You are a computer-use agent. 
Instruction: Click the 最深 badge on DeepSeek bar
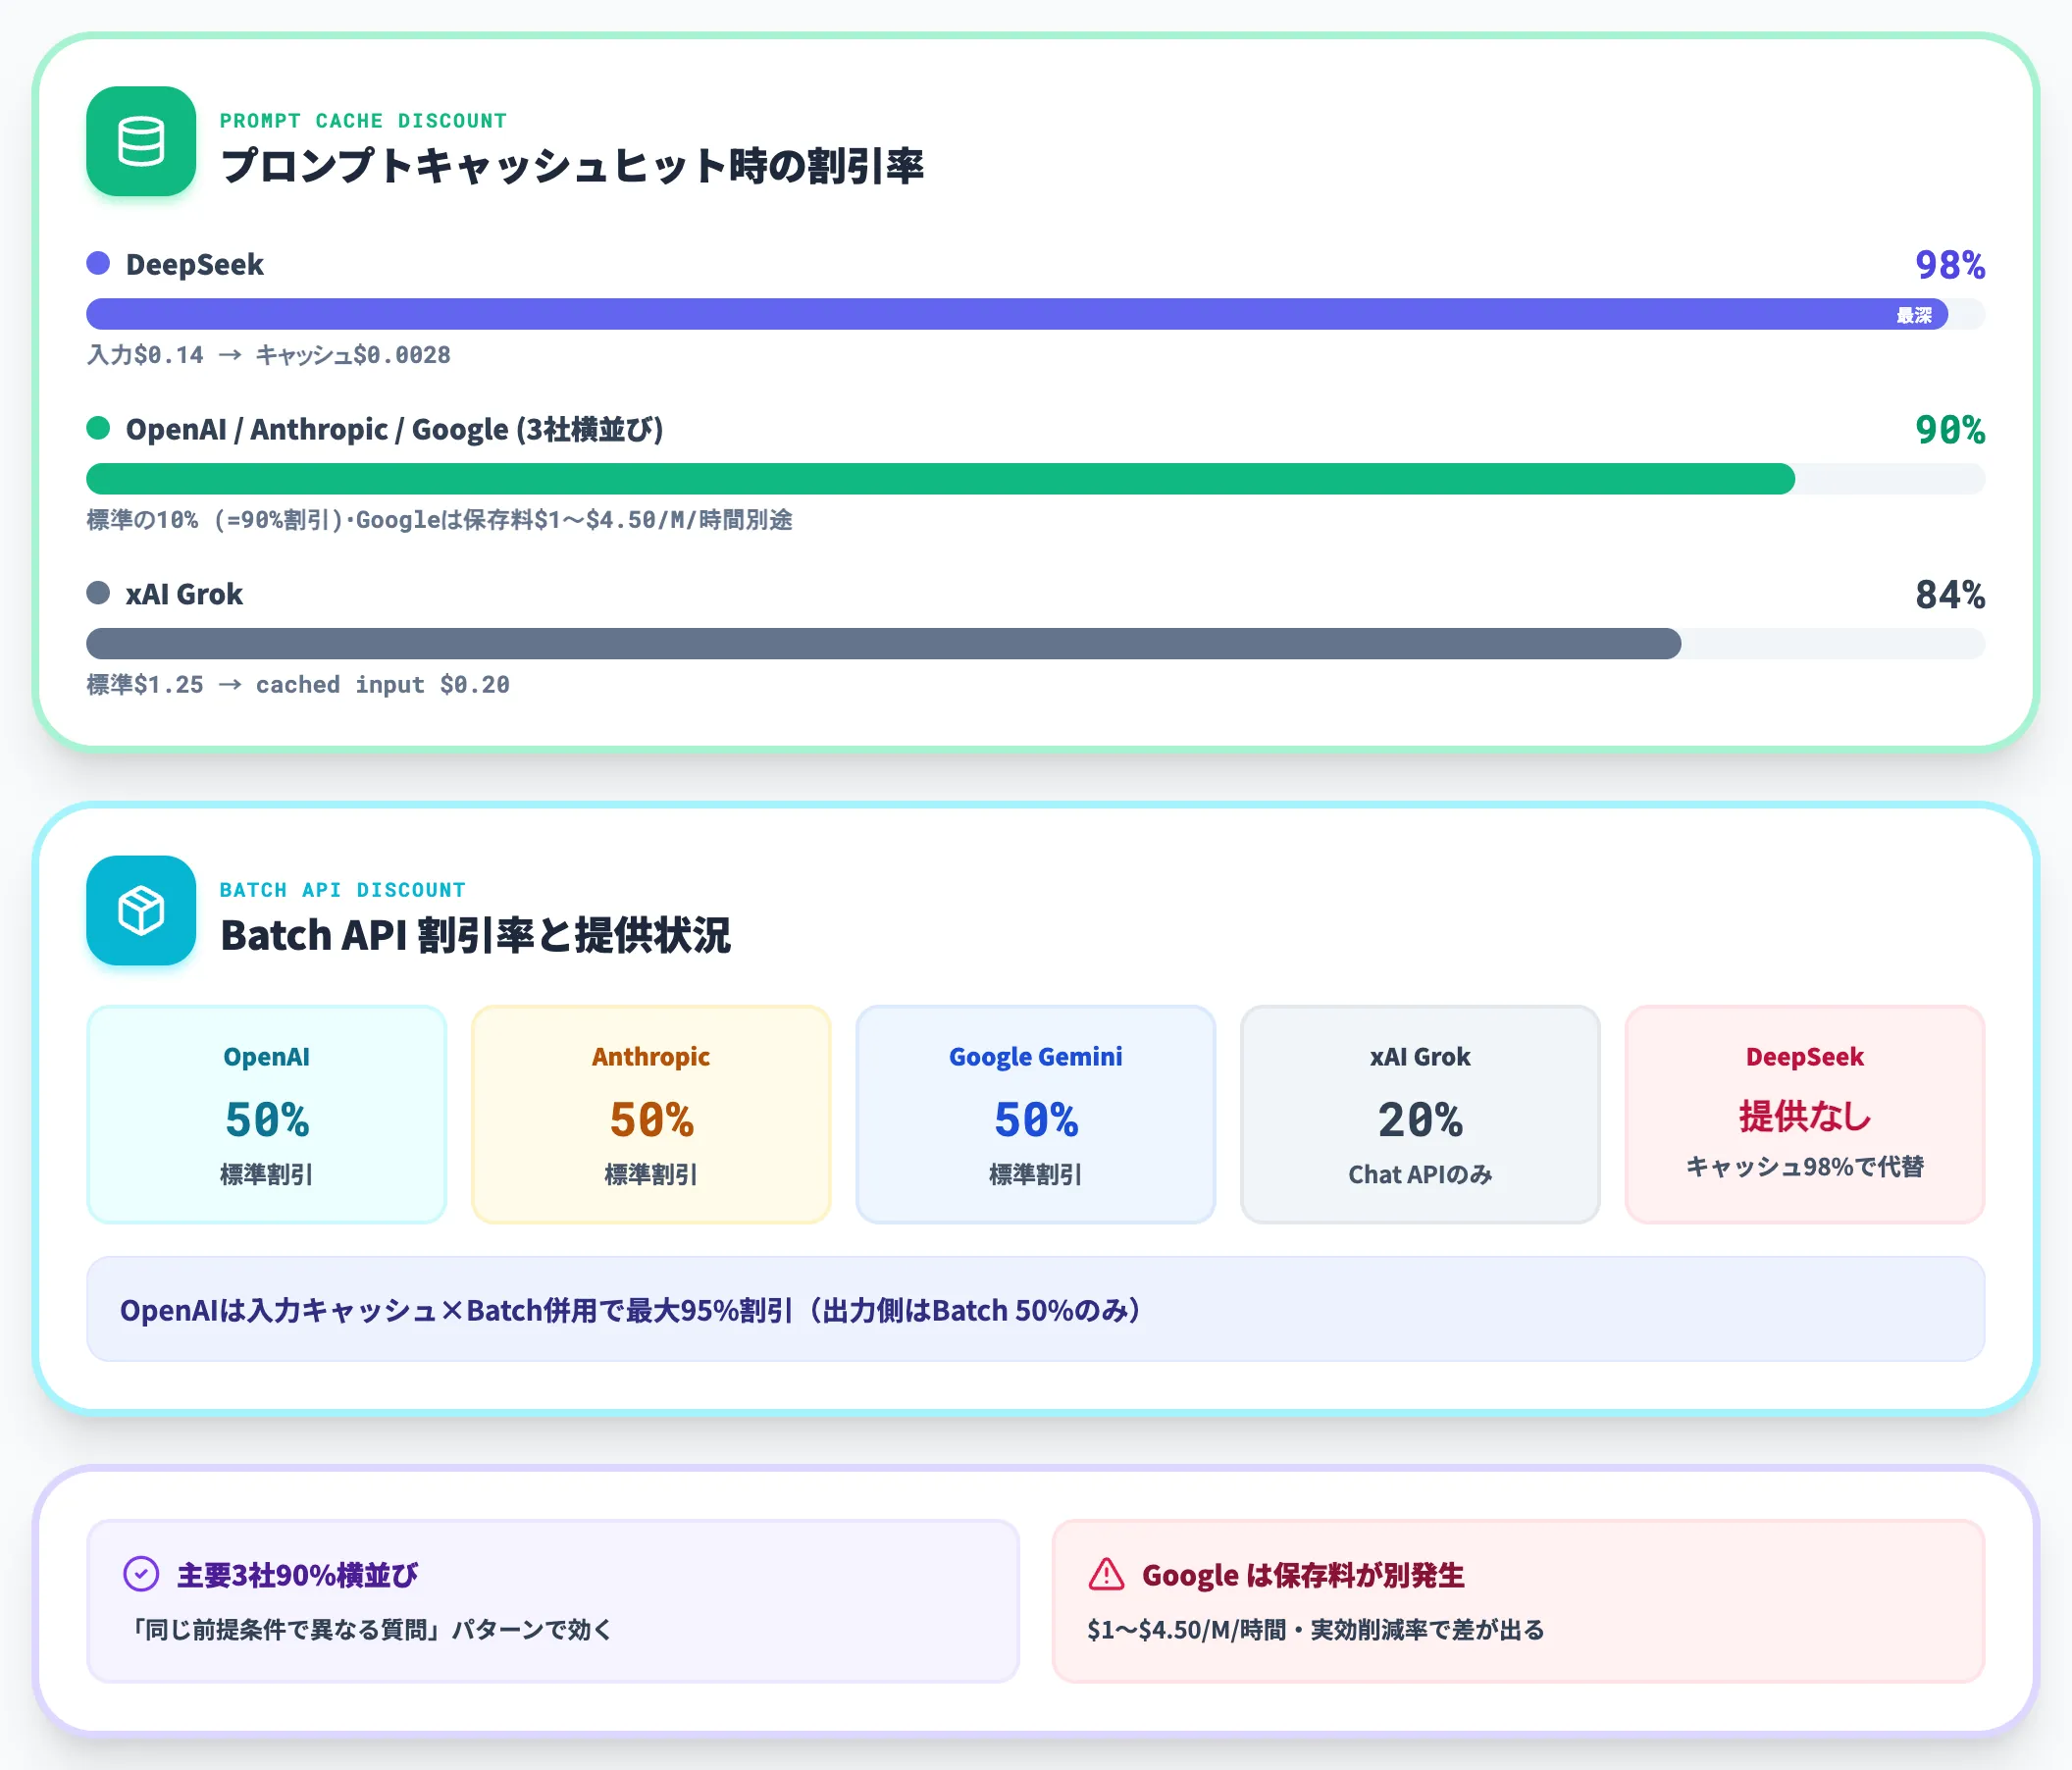[1914, 315]
